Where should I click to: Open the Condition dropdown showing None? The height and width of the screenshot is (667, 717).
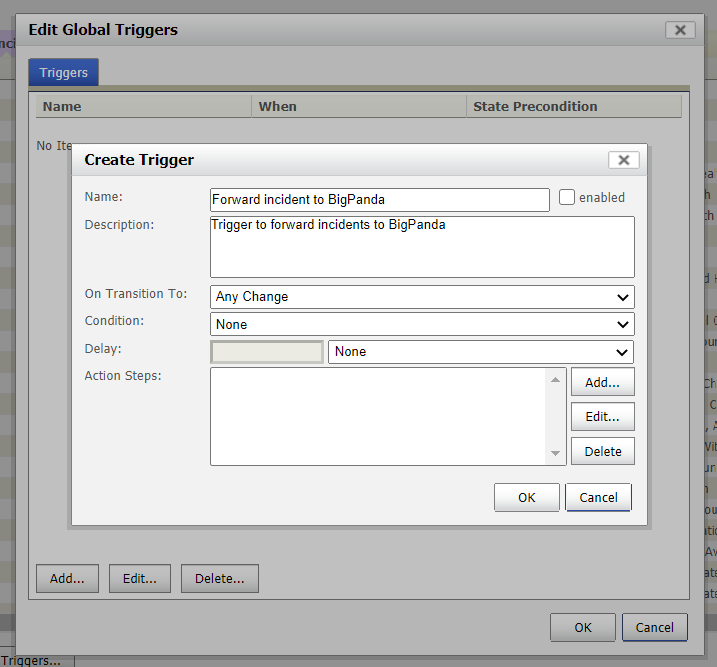point(422,325)
